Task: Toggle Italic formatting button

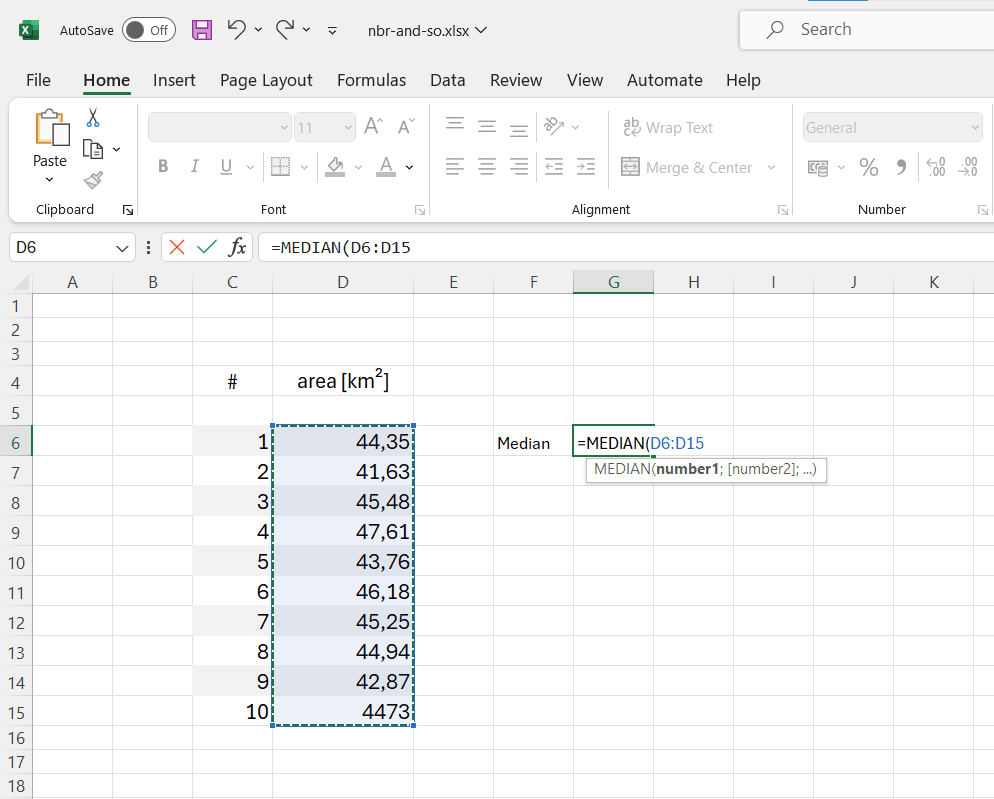Action: (x=194, y=167)
